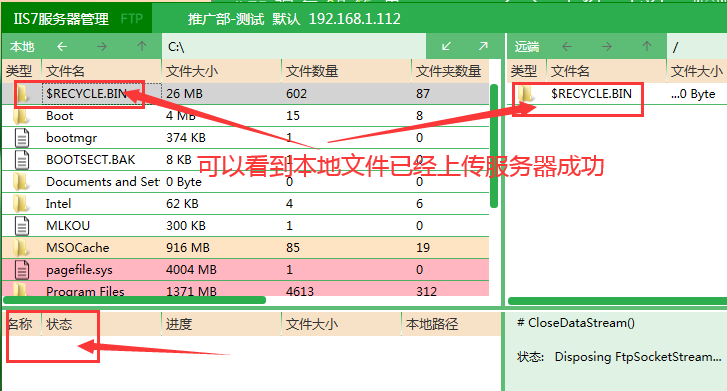Select the 推广部-测试 server connection tab
This screenshot has height=391, width=727.
226,19
